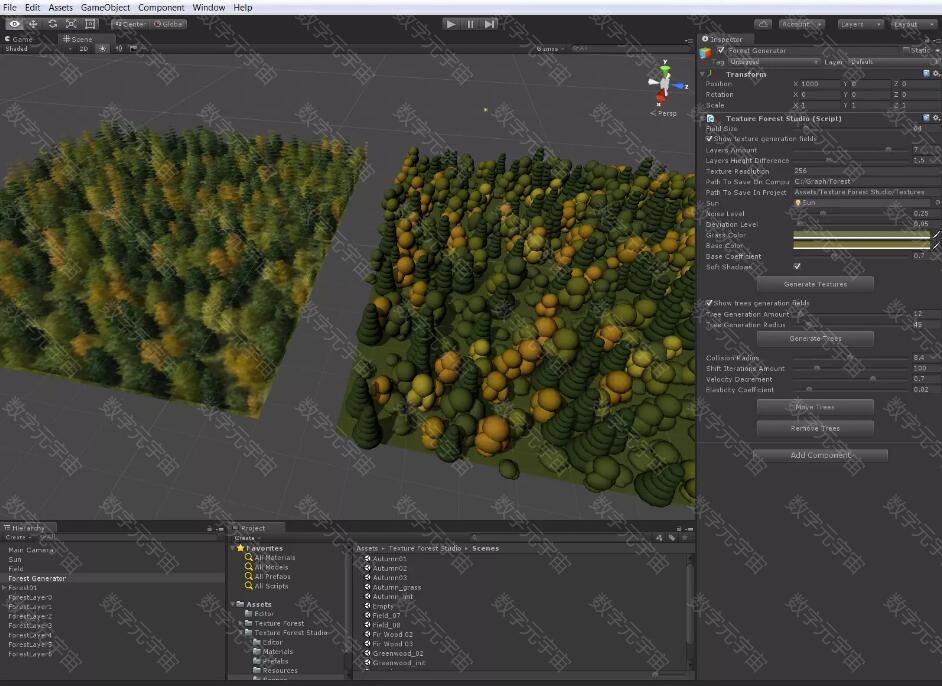Open the Layers dropdown

point(860,24)
